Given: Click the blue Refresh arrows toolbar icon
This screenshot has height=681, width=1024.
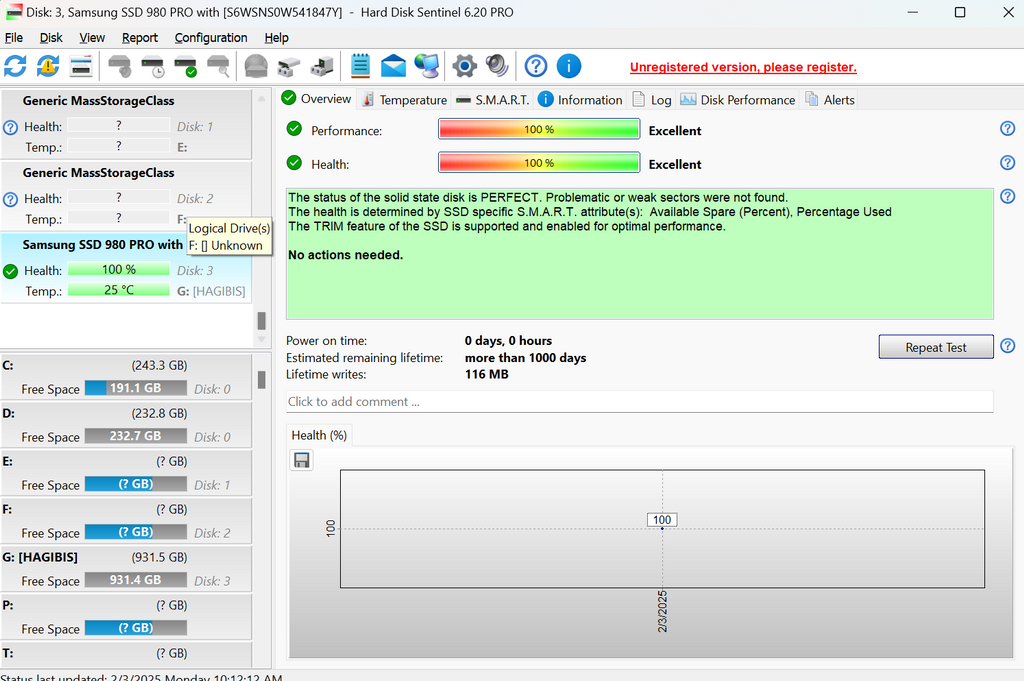Looking at the screenshot, I should (x=16, y=66).
